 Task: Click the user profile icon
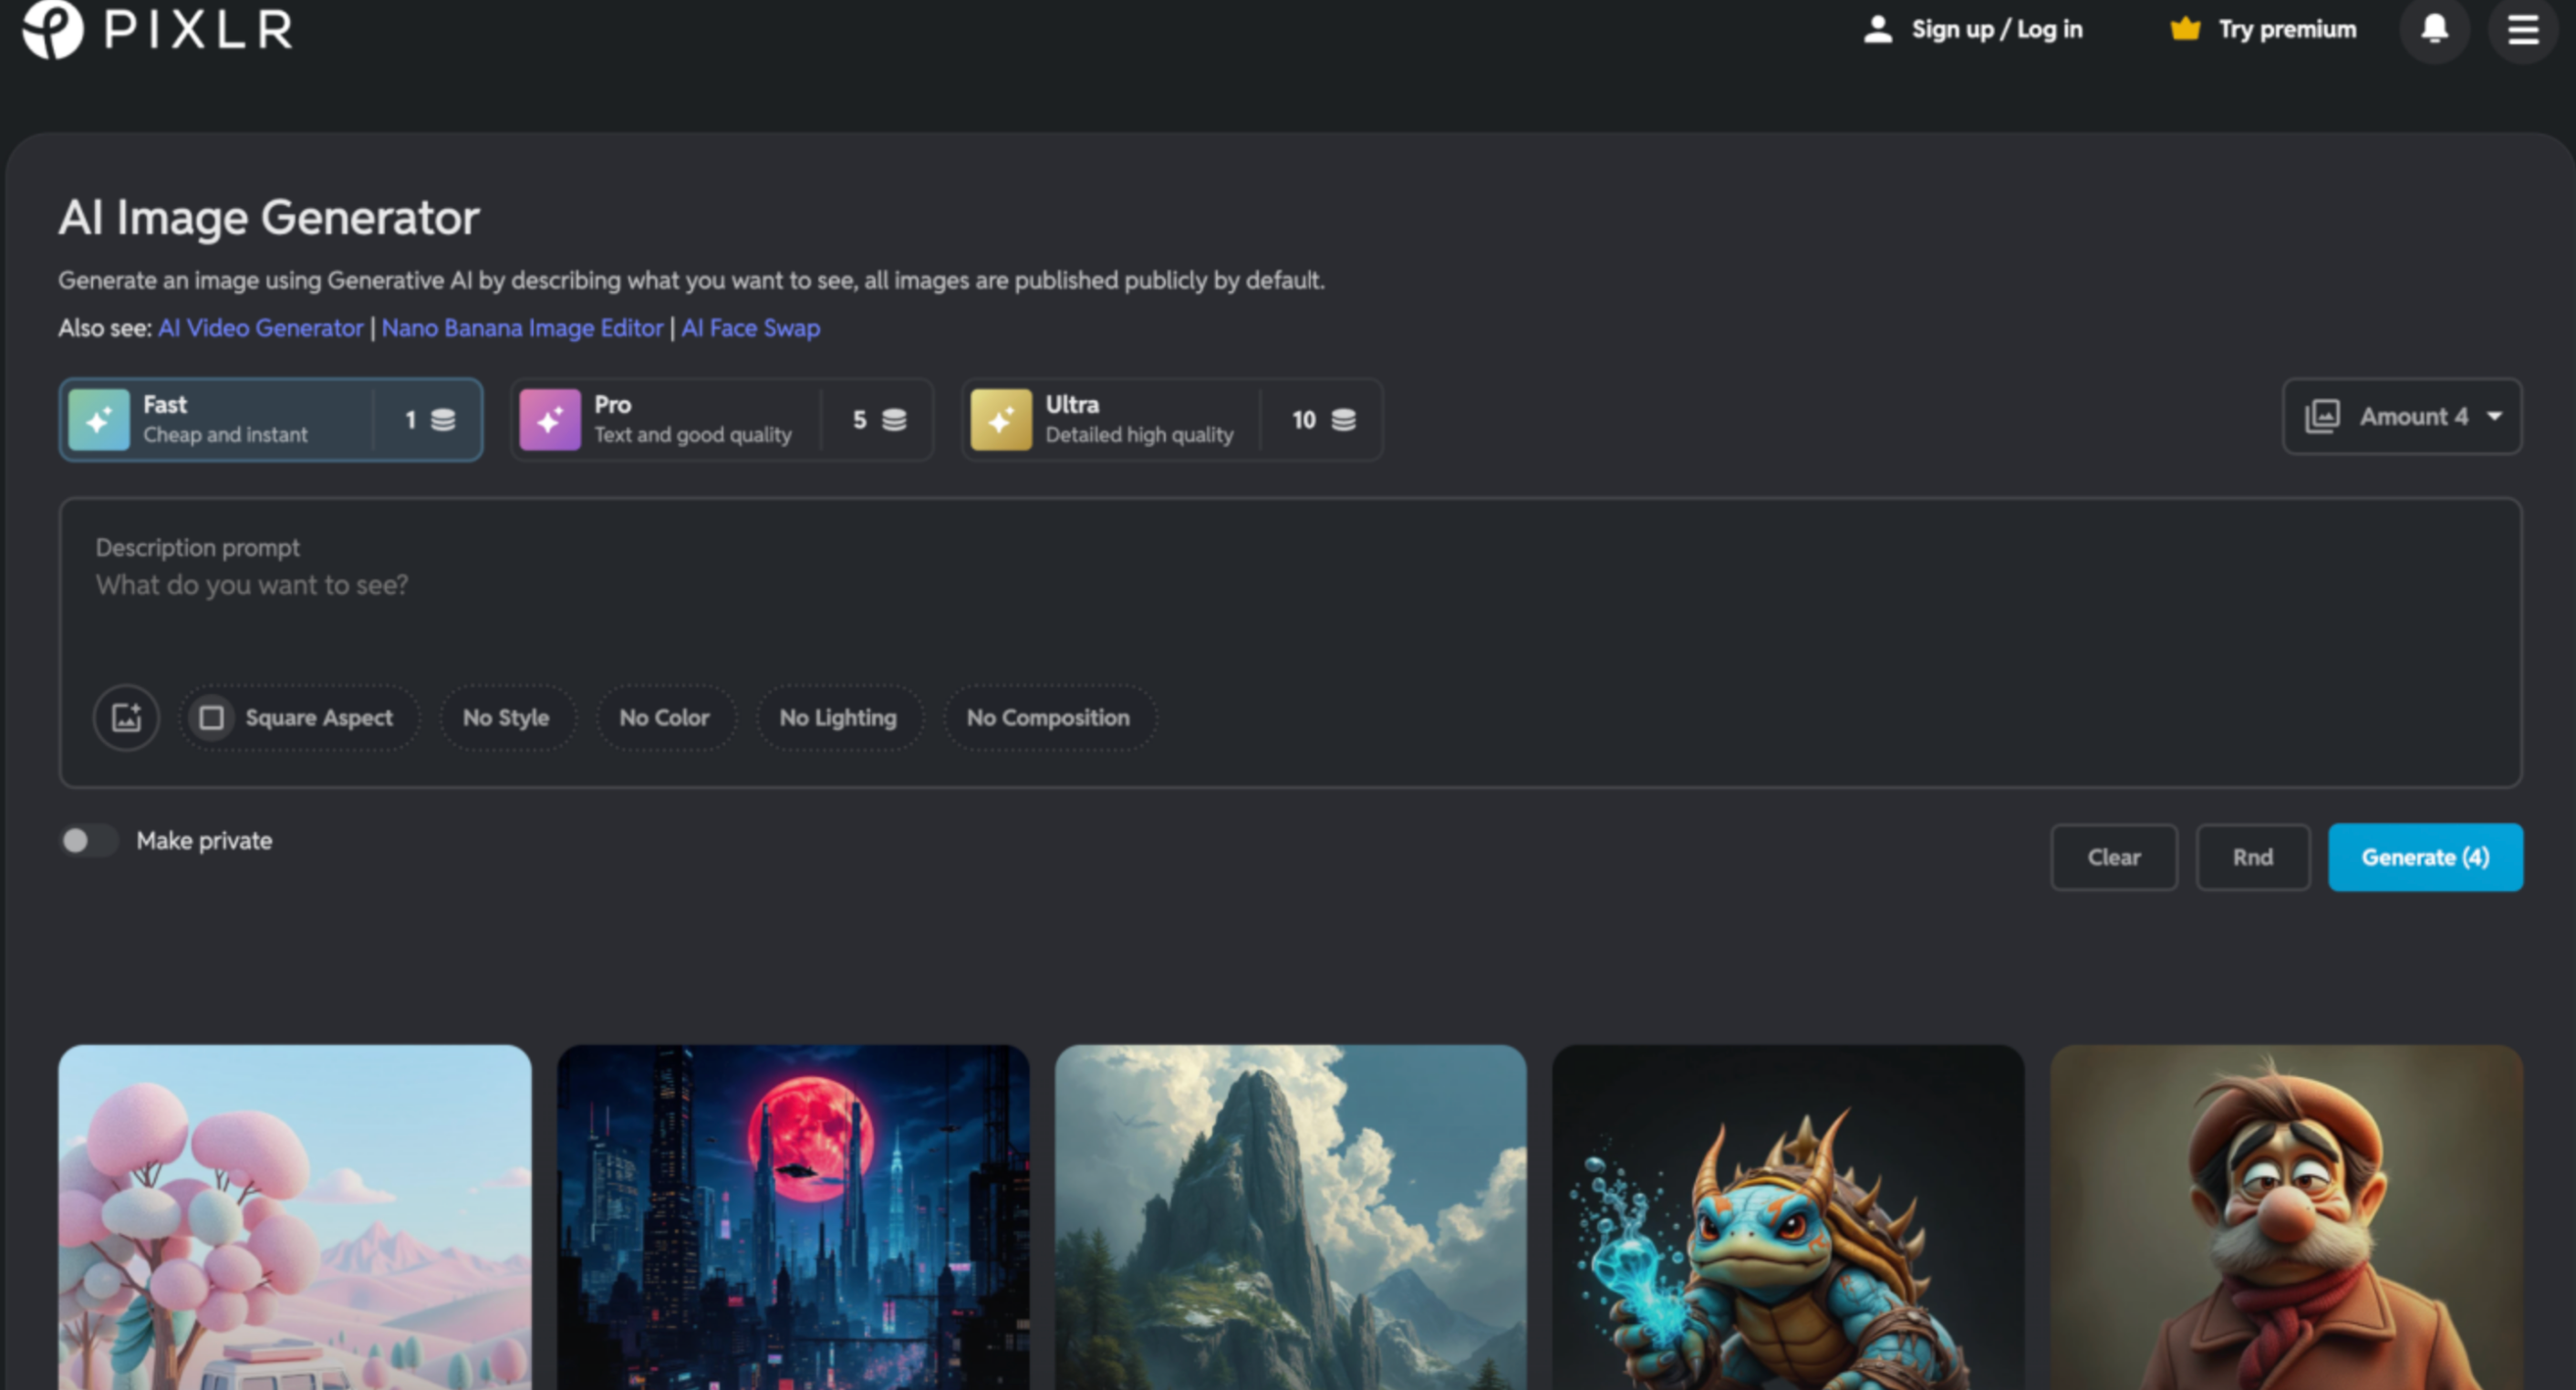[x=1876, y=30]
